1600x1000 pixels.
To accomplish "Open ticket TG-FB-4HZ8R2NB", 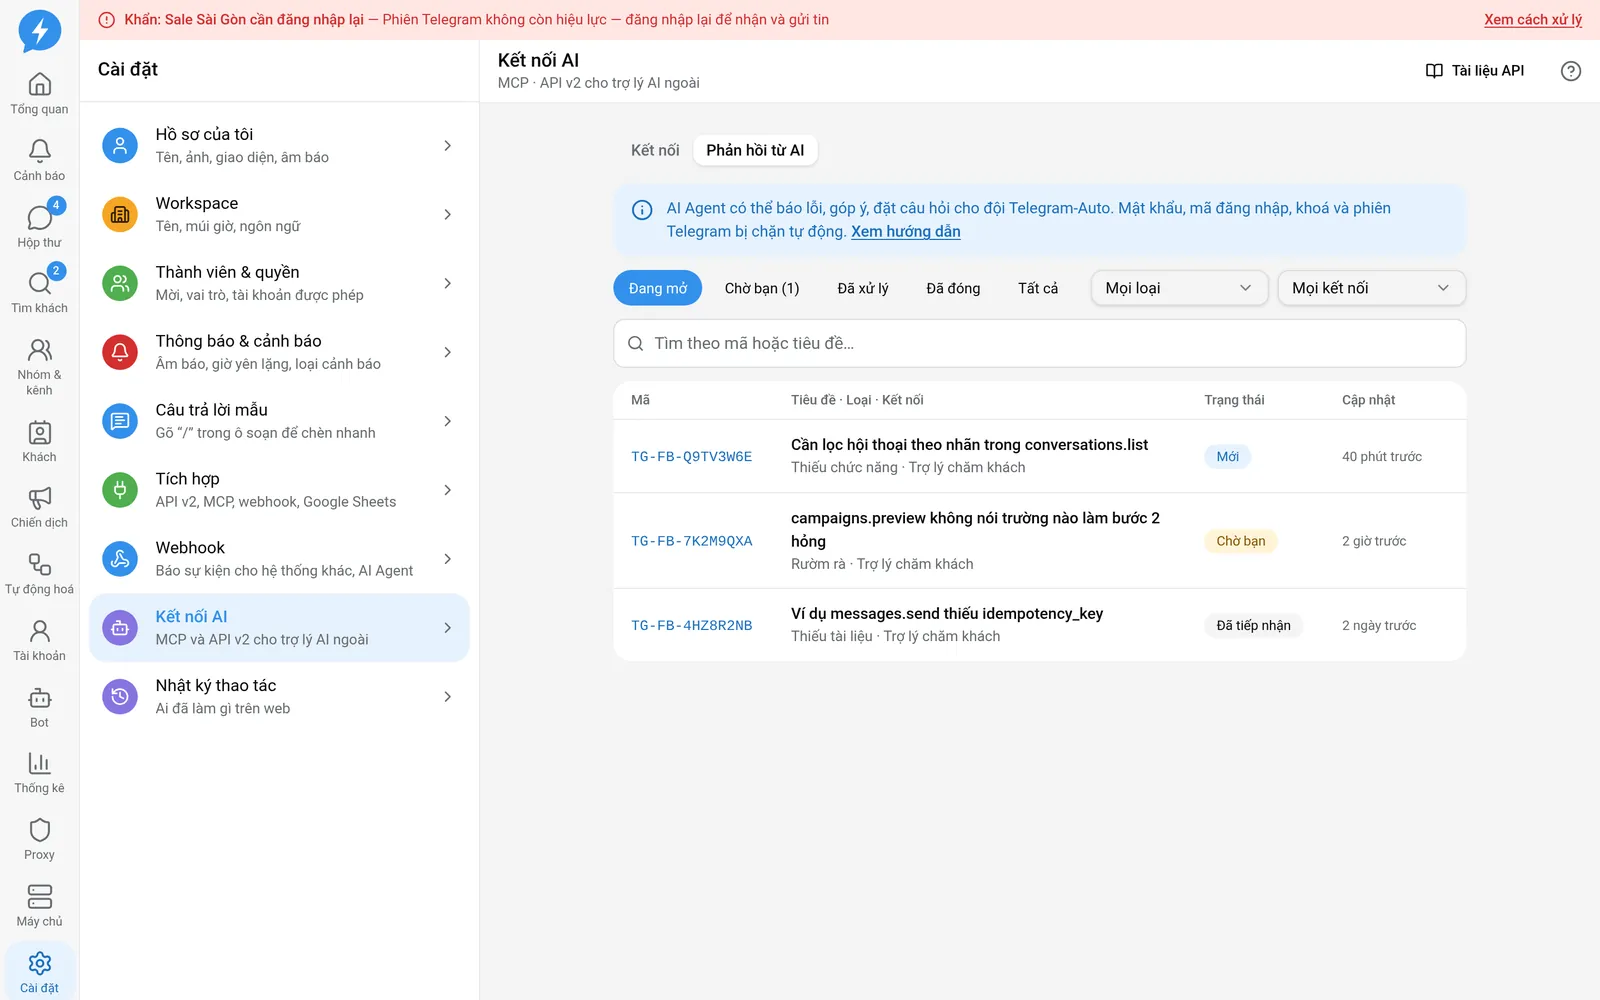I will (1040, 625).
